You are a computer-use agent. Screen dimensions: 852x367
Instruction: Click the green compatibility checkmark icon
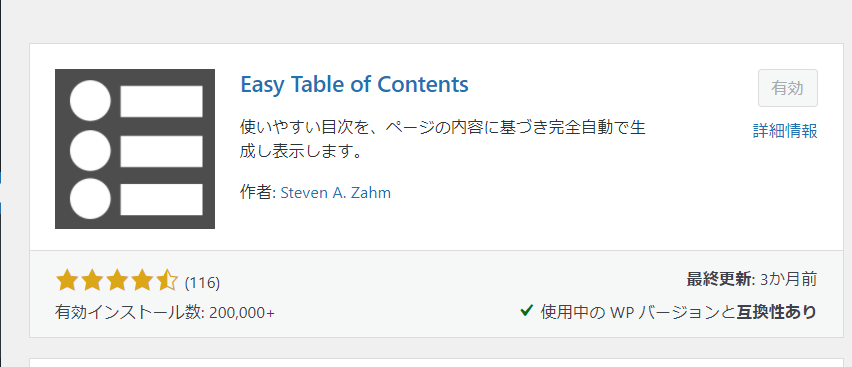(525, 311)
